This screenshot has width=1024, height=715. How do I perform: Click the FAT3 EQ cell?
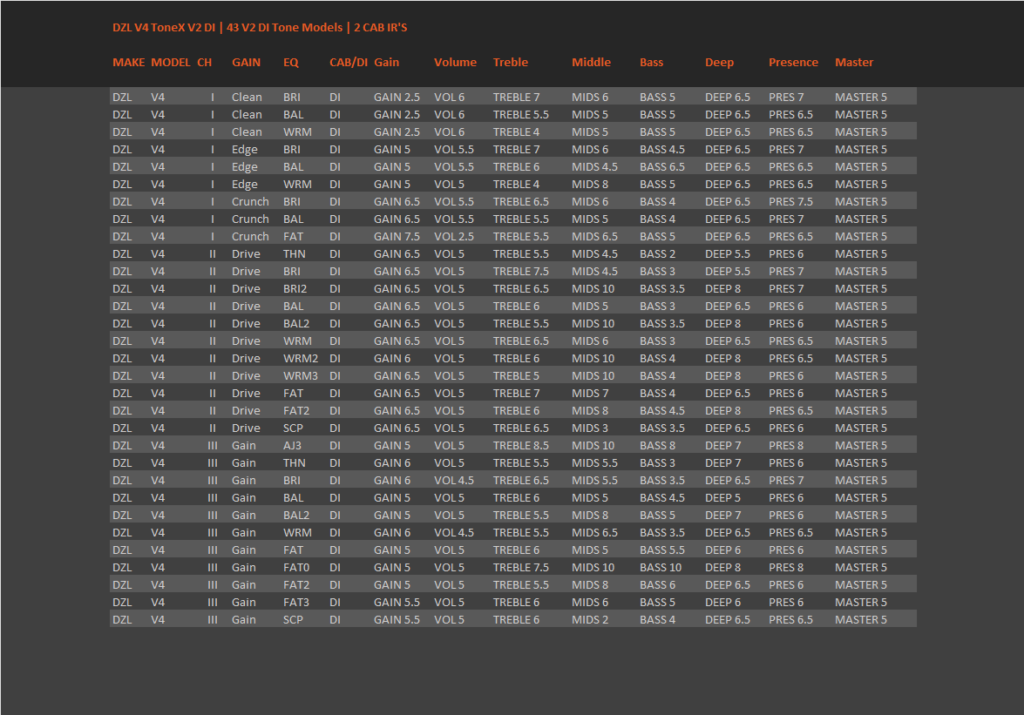click(296, 602)
